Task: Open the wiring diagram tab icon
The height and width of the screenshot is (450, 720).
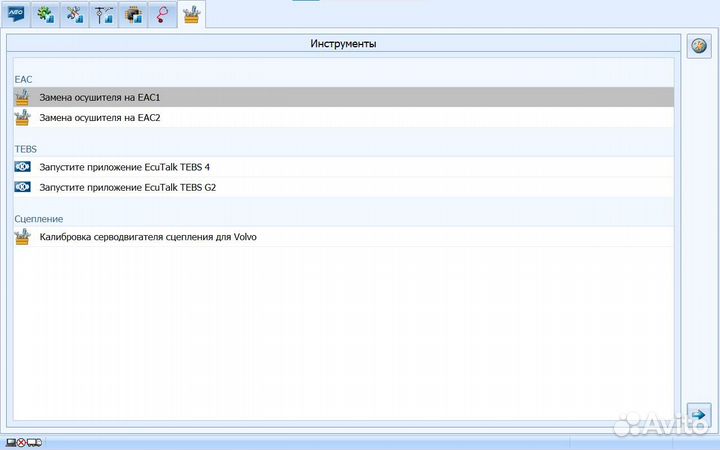Action: [102, 14]
